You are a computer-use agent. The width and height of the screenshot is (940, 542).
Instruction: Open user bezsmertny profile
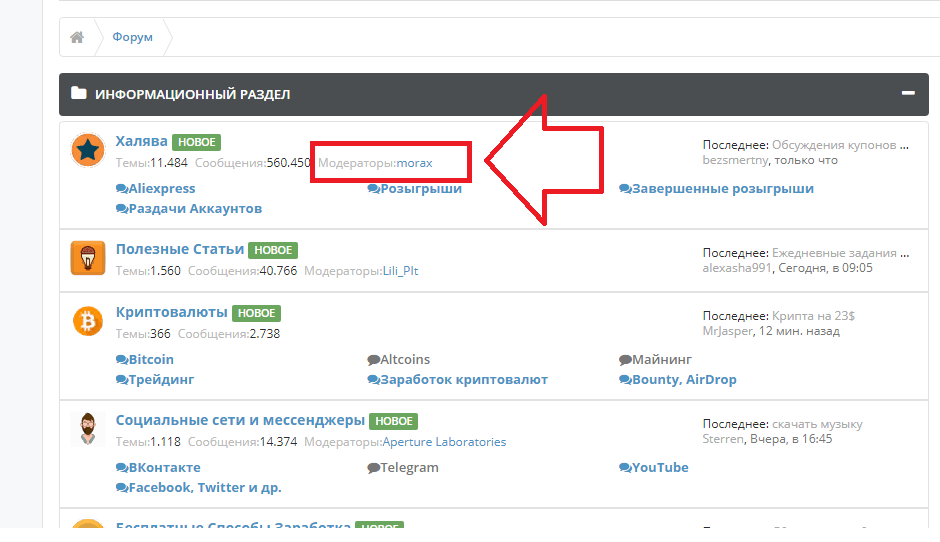735,160
